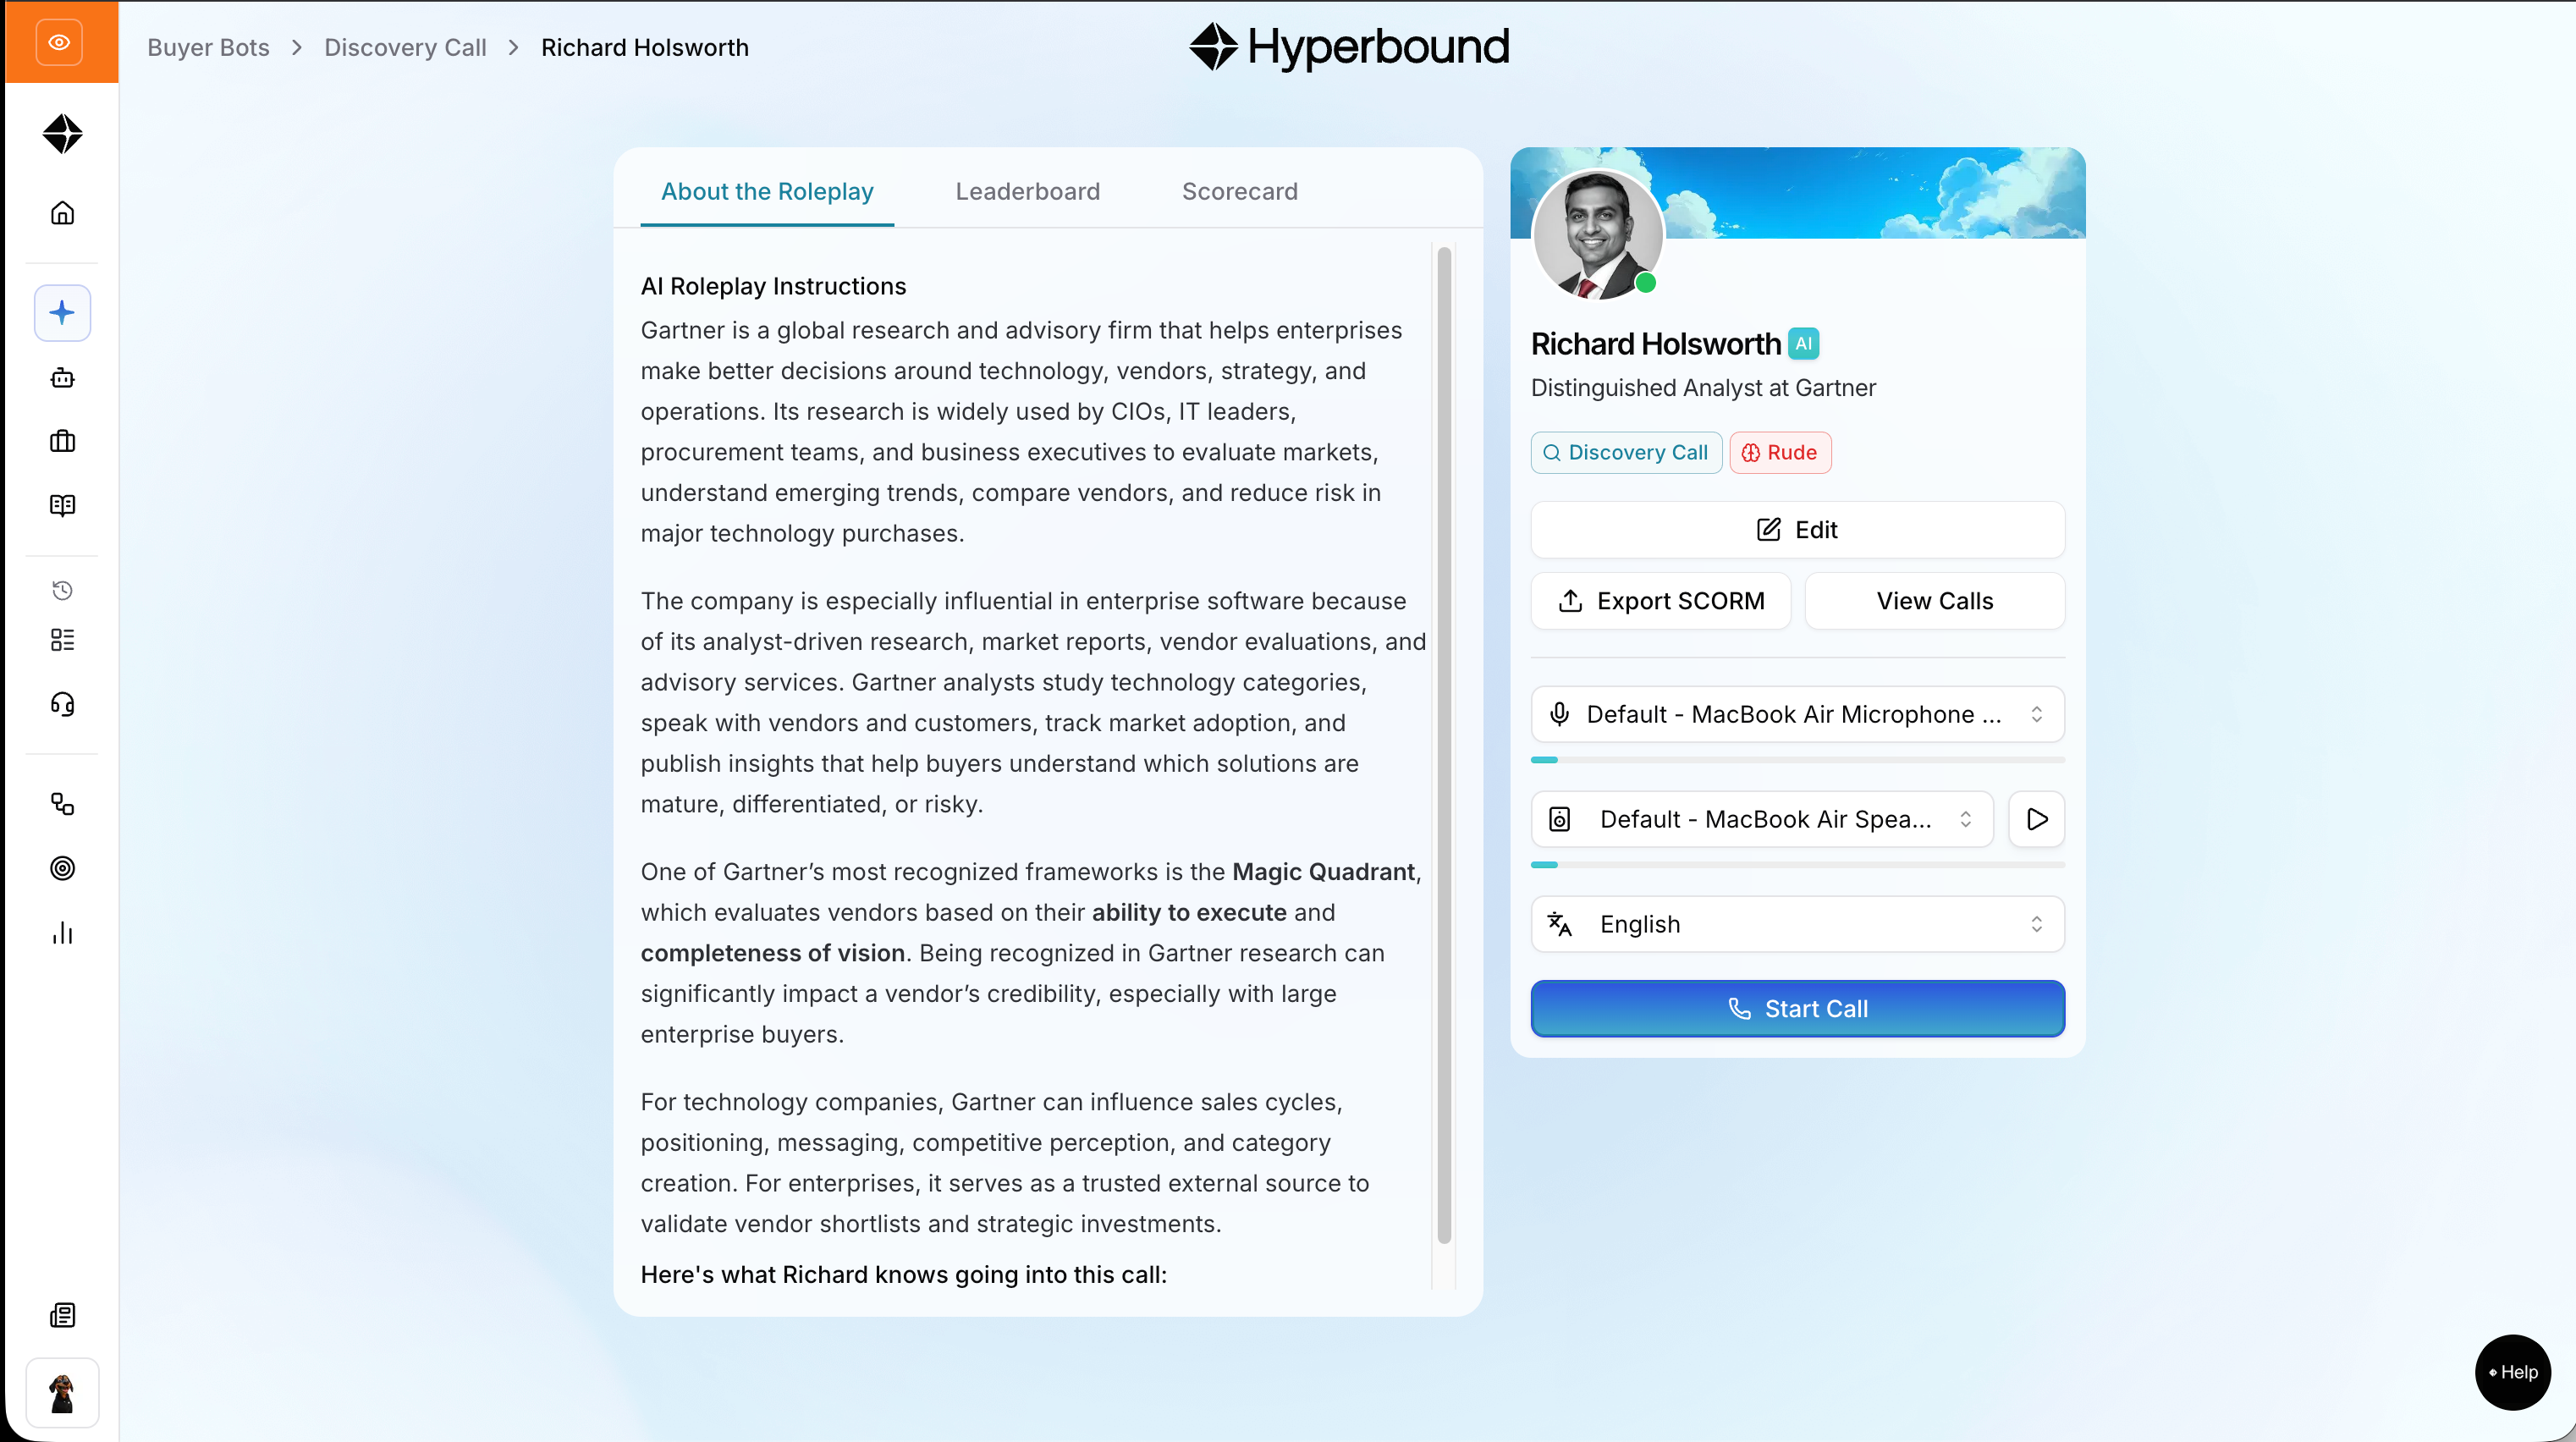Open the target bullseye icon in the sidebar
Viewport: 2576px width, 1442px height.
point(62,868)
